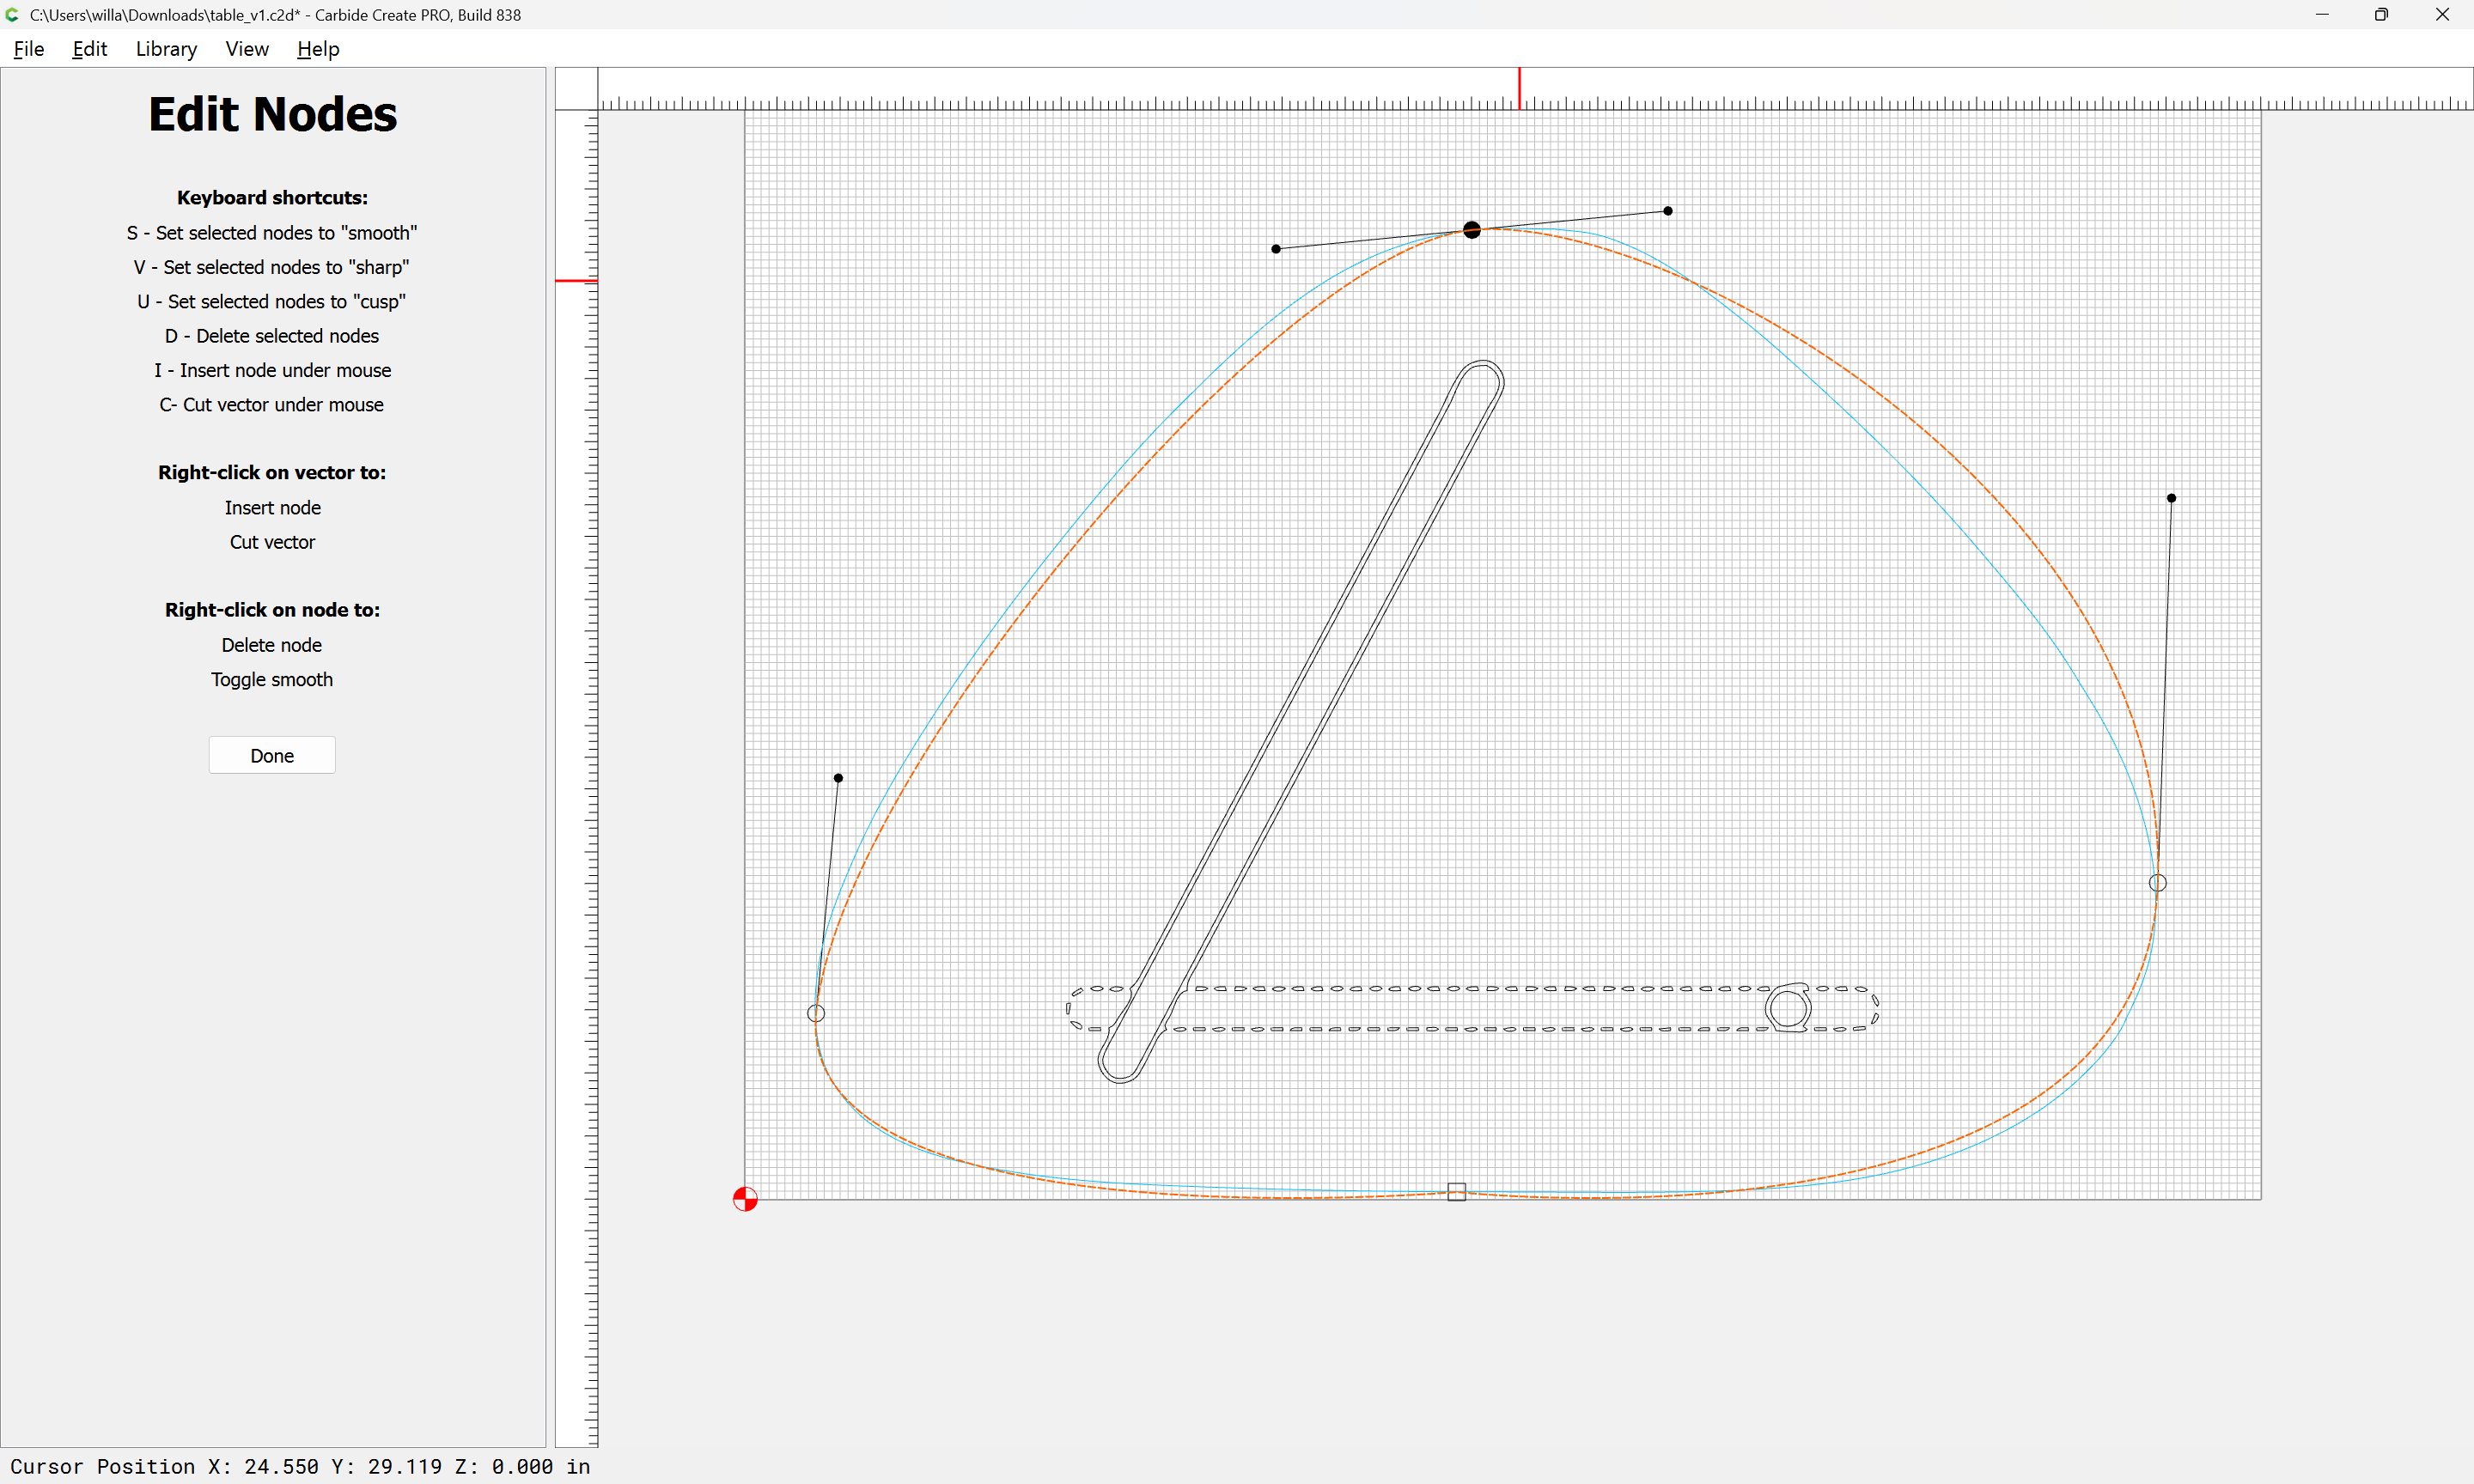Open the Help menu

pyautogui.click(x=318, y=49)
